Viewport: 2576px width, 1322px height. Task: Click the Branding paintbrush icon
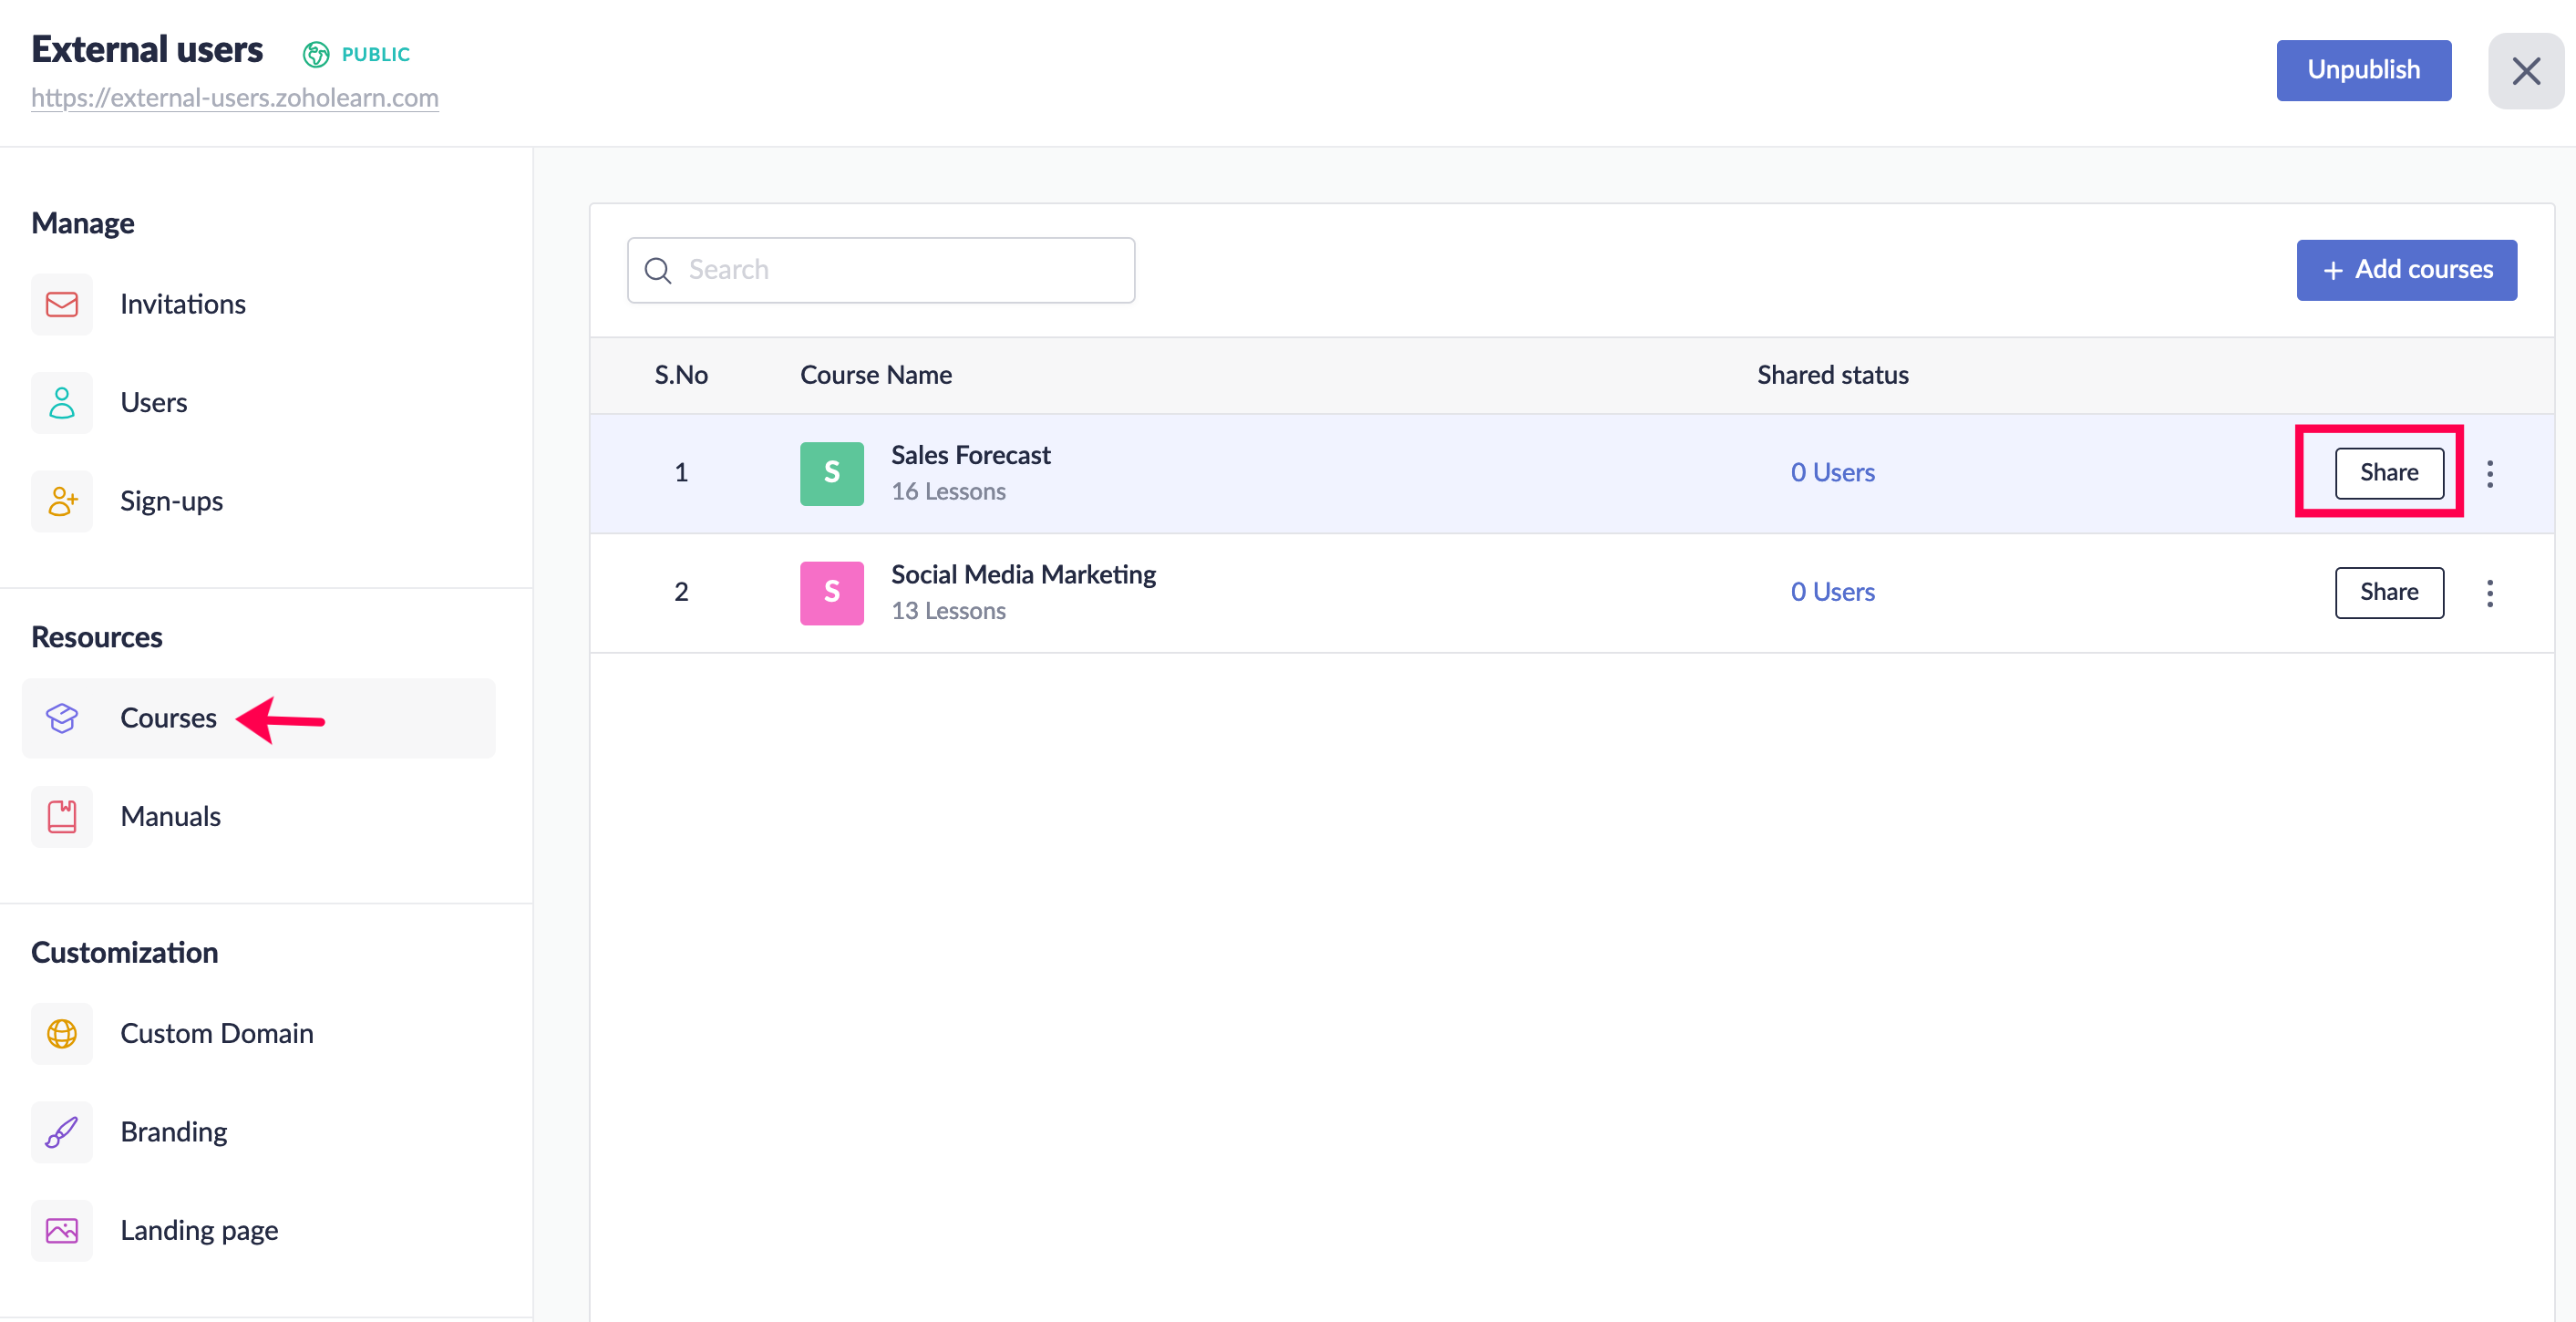click(x=62, y=1132)
